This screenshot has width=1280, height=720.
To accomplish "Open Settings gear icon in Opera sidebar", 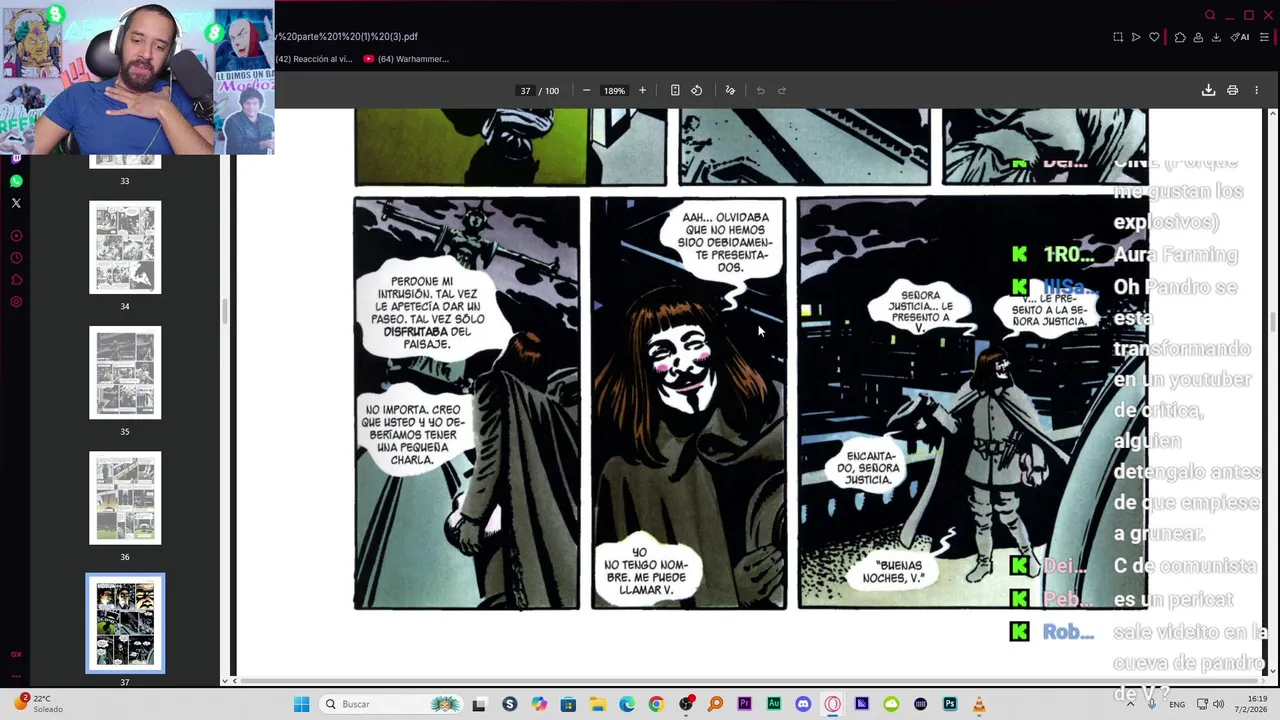I will 16,302.
